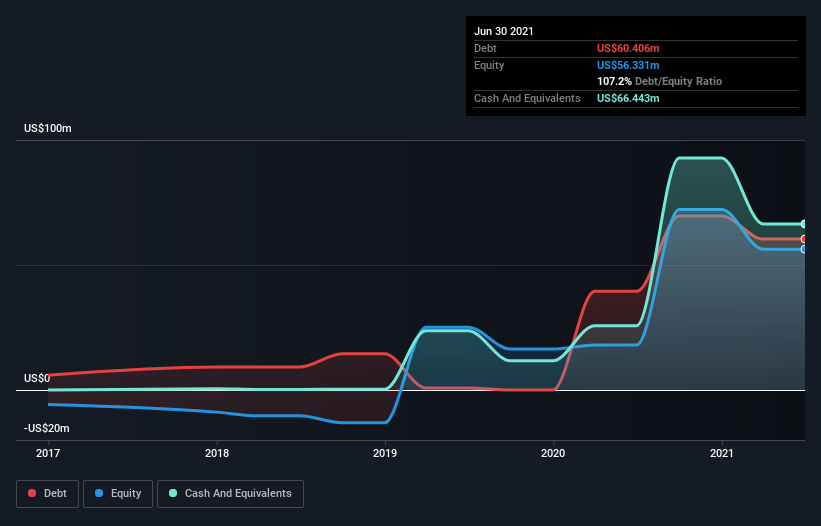Click the 107.2% Debt/Equity Ratio text

pyautogui.click(x=659, y=82)
